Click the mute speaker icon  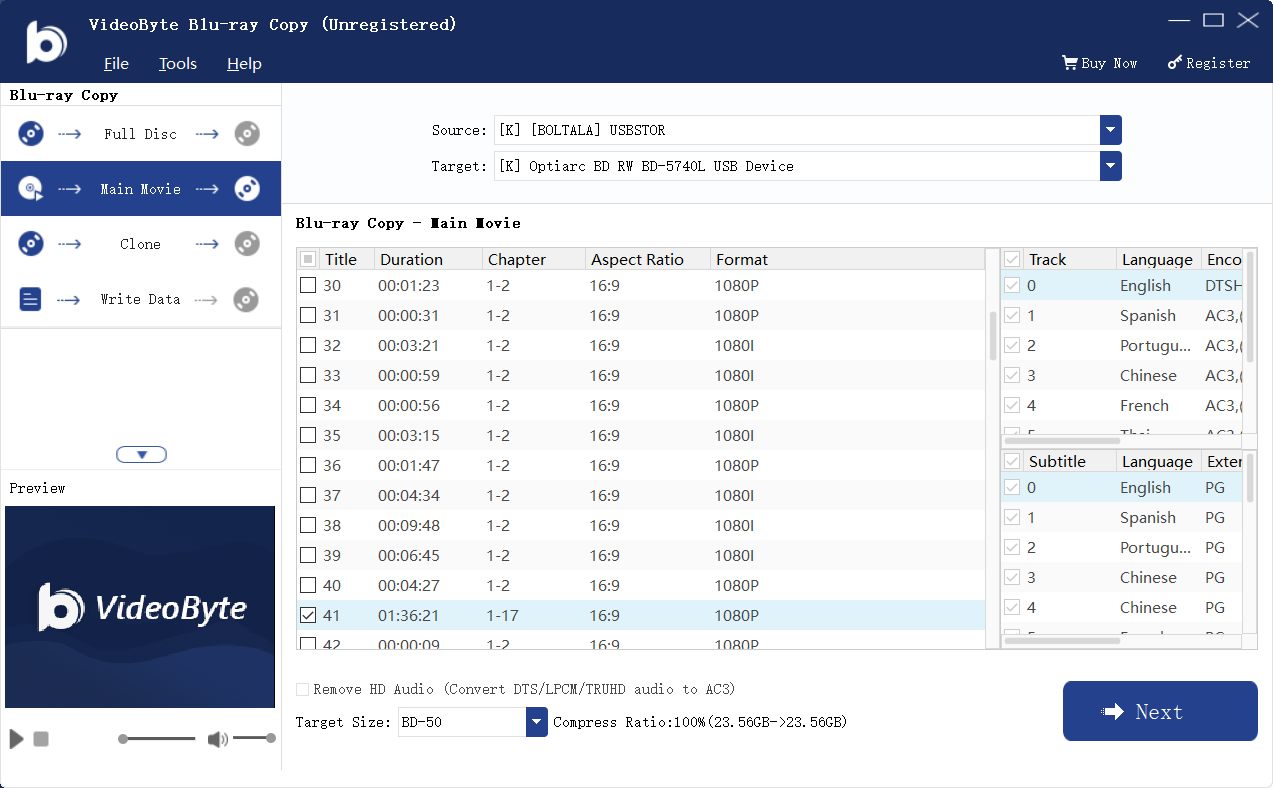(x=216, y=738)
